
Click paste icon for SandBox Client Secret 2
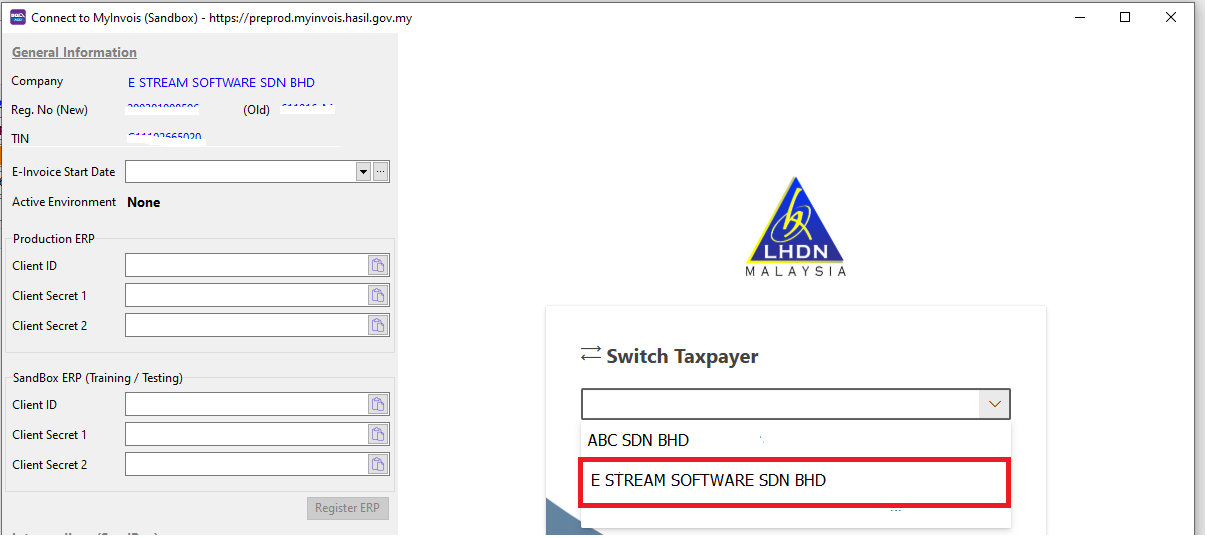[x=378, y=465]
